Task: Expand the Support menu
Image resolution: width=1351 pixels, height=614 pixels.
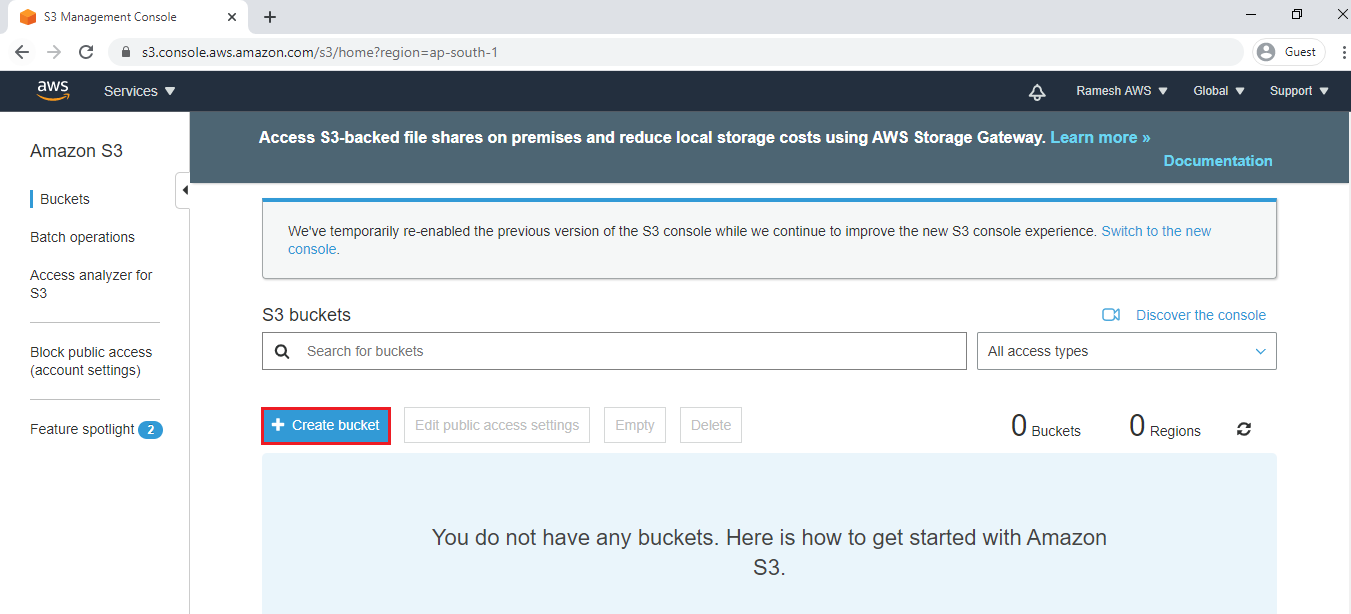Action: [x=1300, y=91]
